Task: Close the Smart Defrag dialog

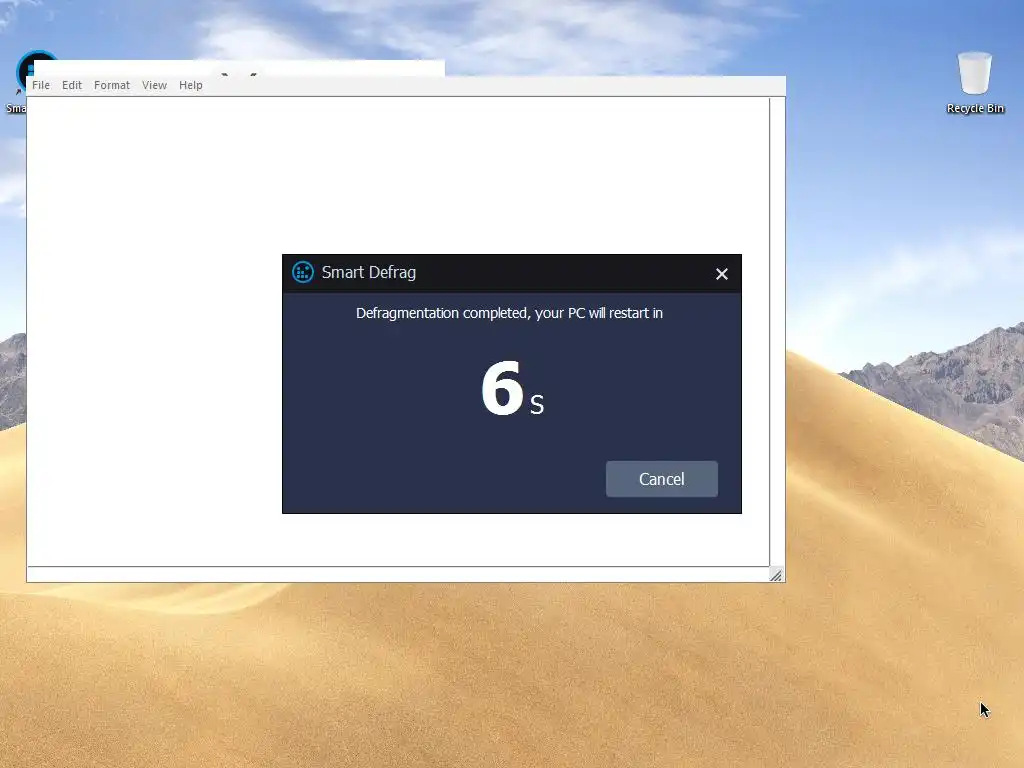Action: tap(722, 274)
